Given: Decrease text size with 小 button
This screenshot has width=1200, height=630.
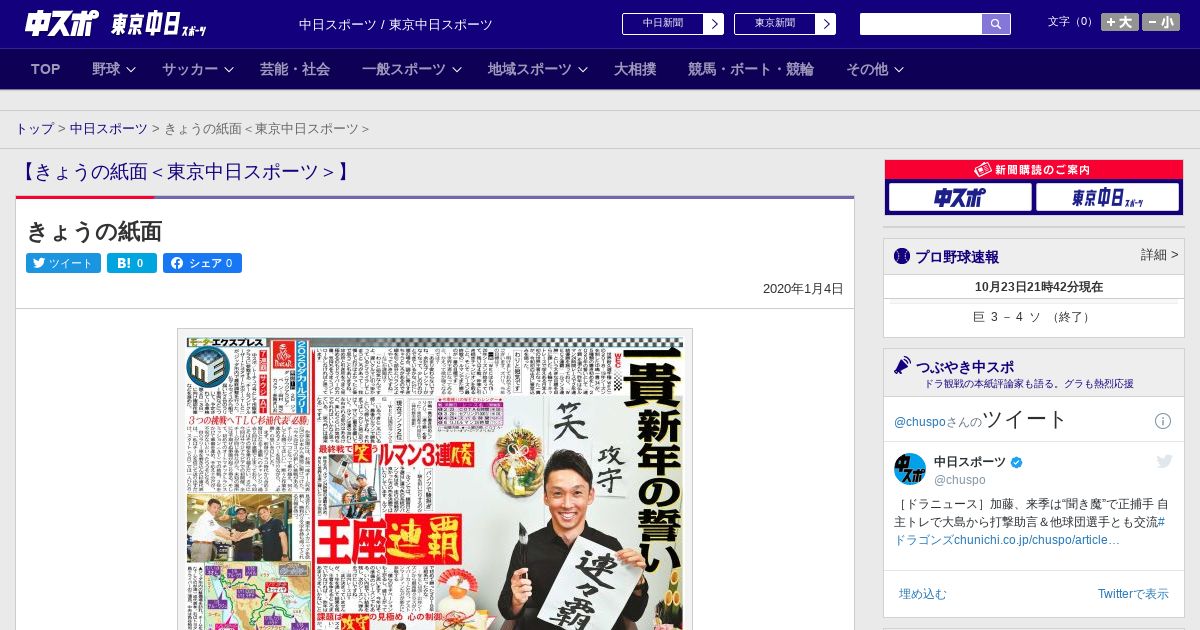Looking at the screenshot, I should [x=1161, y=22].
